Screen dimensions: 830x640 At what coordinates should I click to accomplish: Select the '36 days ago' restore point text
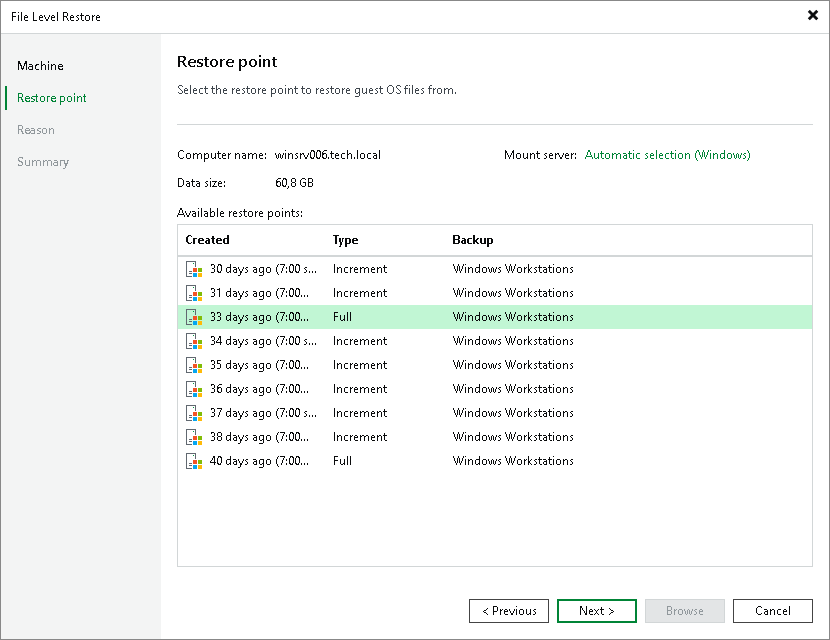[259, 389]
